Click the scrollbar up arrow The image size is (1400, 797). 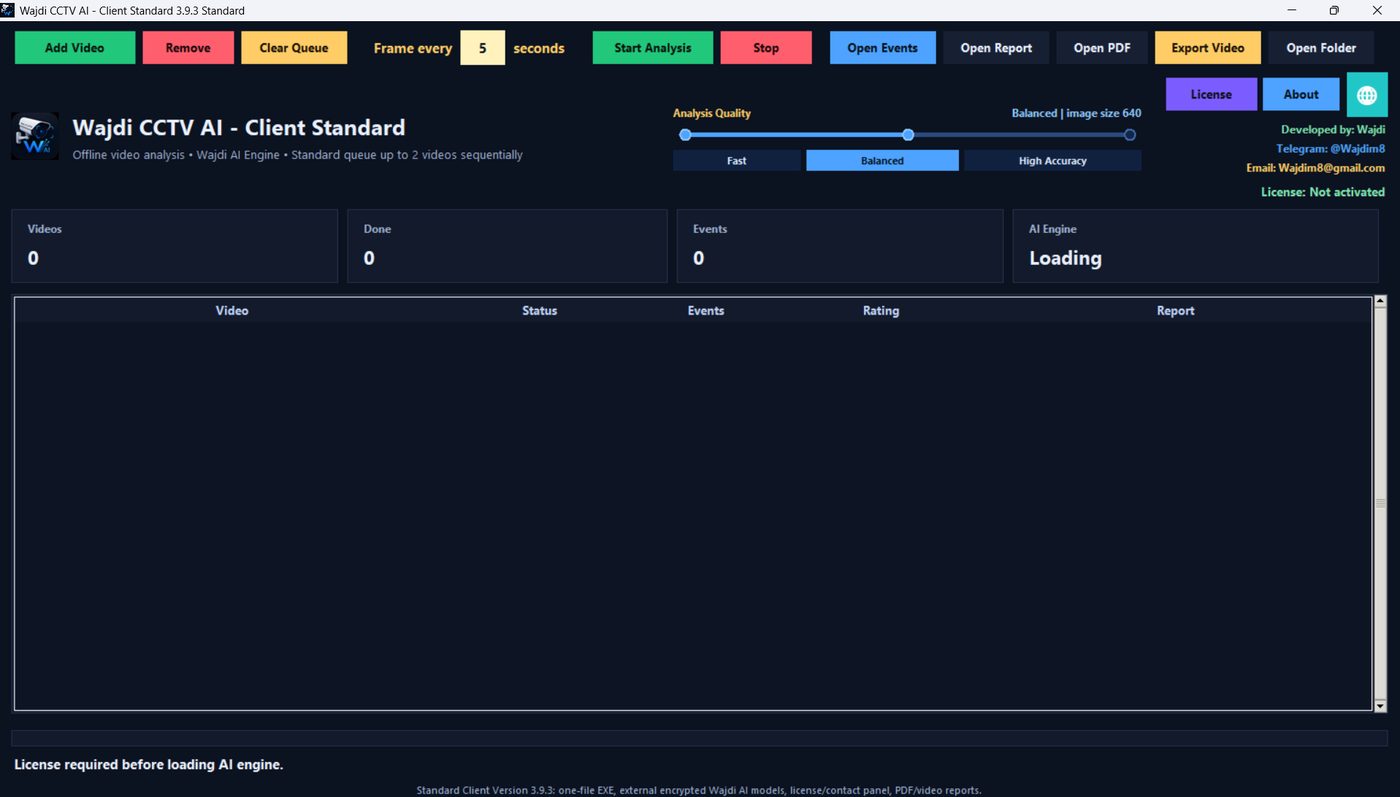point(1381,301)
